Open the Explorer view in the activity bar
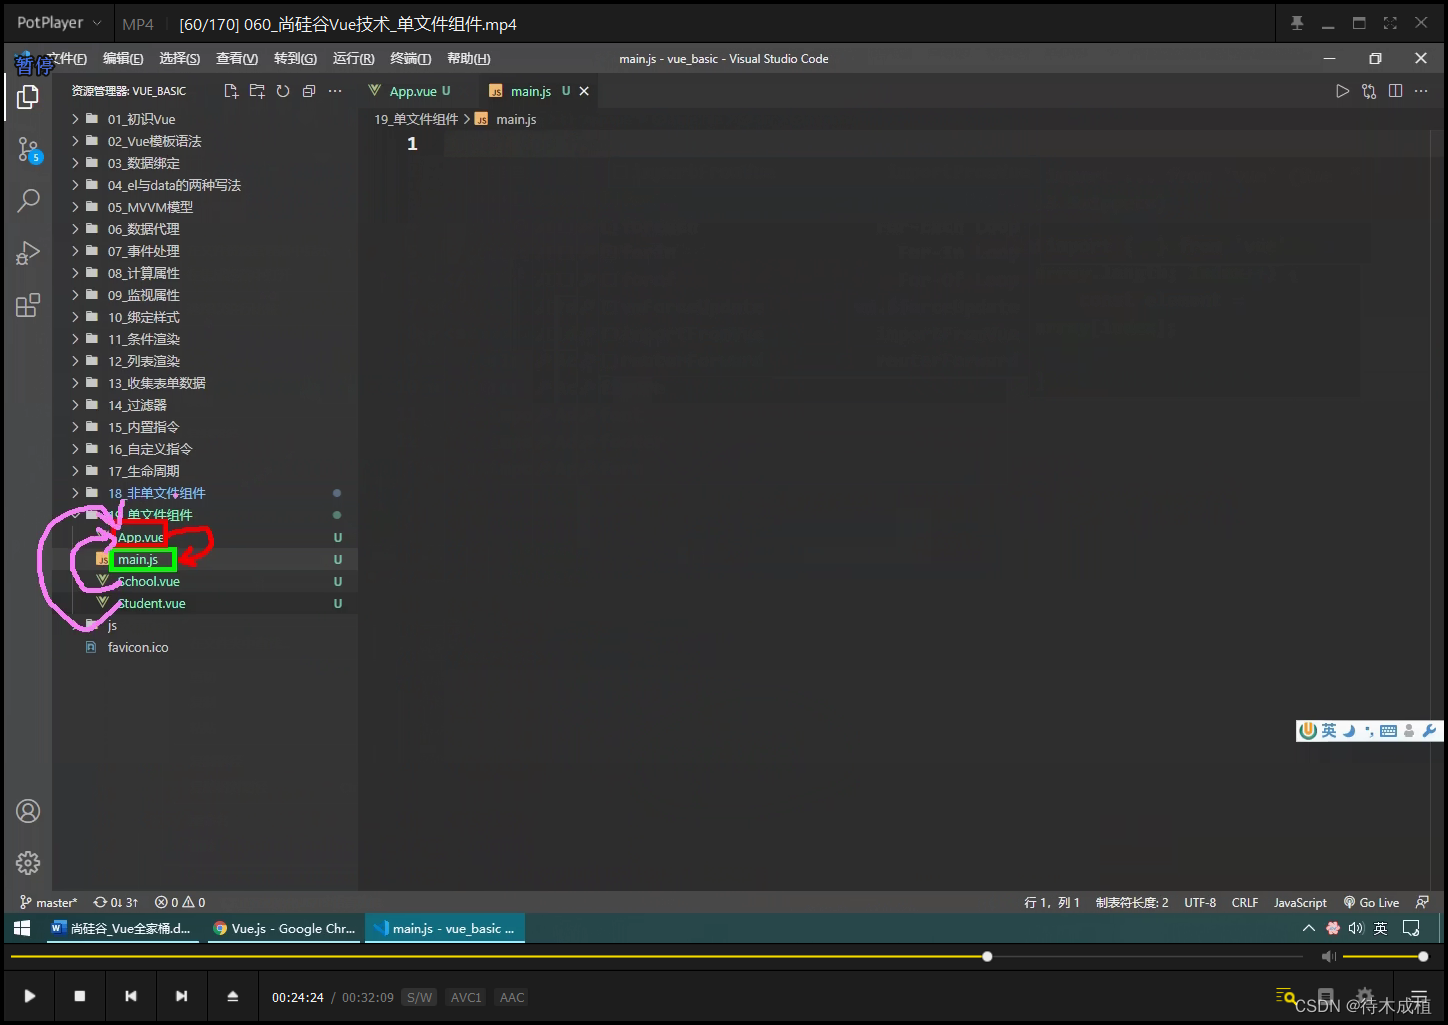Viewport: 1448px width, 1025px height. [x=28, y=97]
